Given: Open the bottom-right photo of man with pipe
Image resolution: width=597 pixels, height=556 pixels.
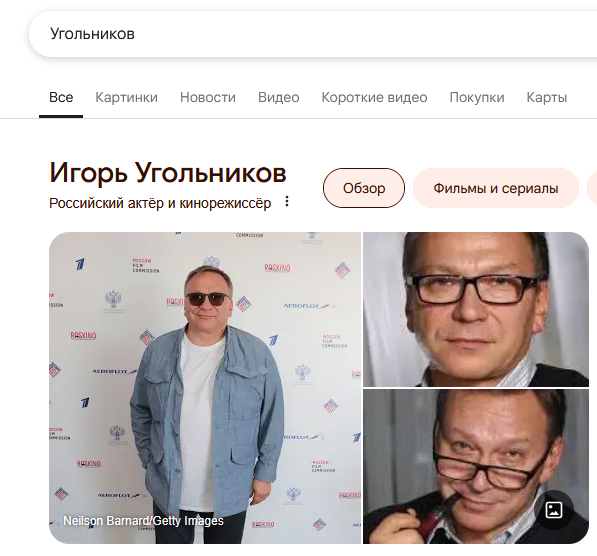Looking at the screenshot, I should pyautogui.click(x=476, y=467).
